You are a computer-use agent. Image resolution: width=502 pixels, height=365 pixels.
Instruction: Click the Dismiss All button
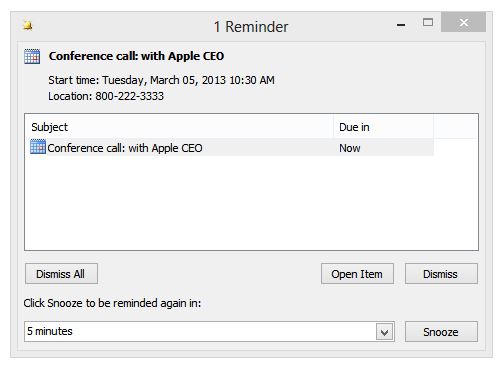pos(61,274)
